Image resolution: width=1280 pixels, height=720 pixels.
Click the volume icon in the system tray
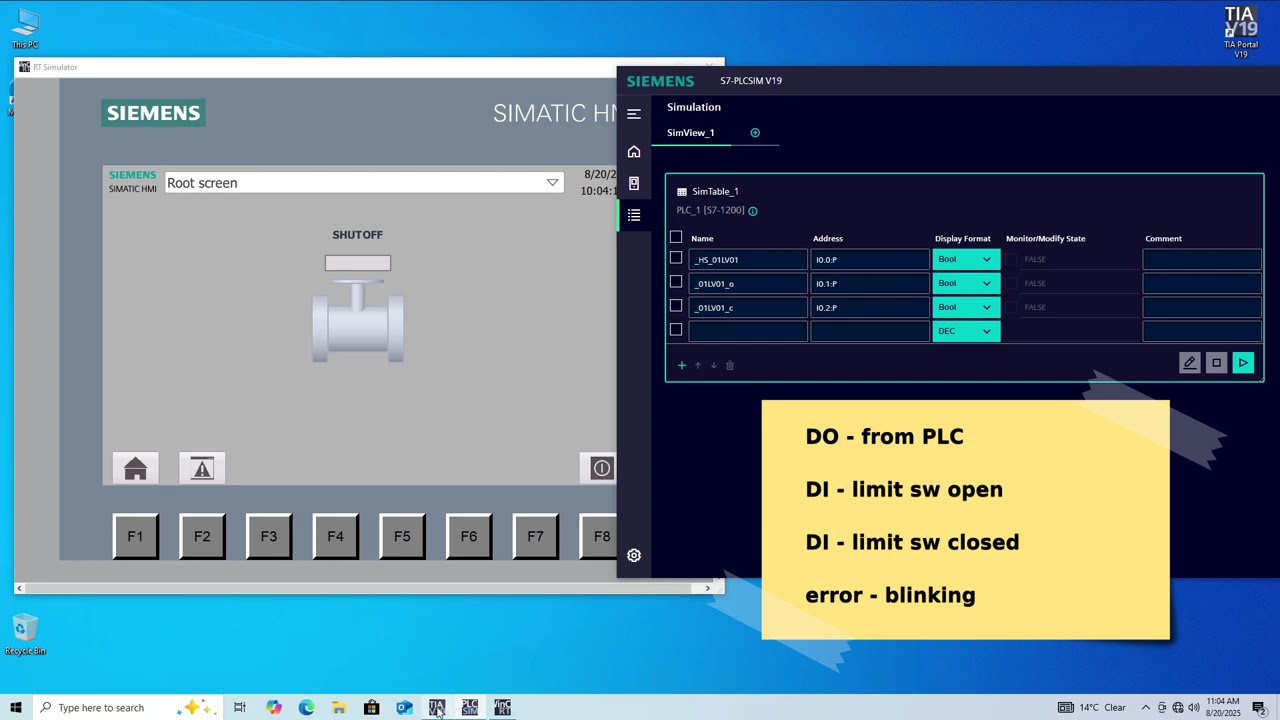1194,708
